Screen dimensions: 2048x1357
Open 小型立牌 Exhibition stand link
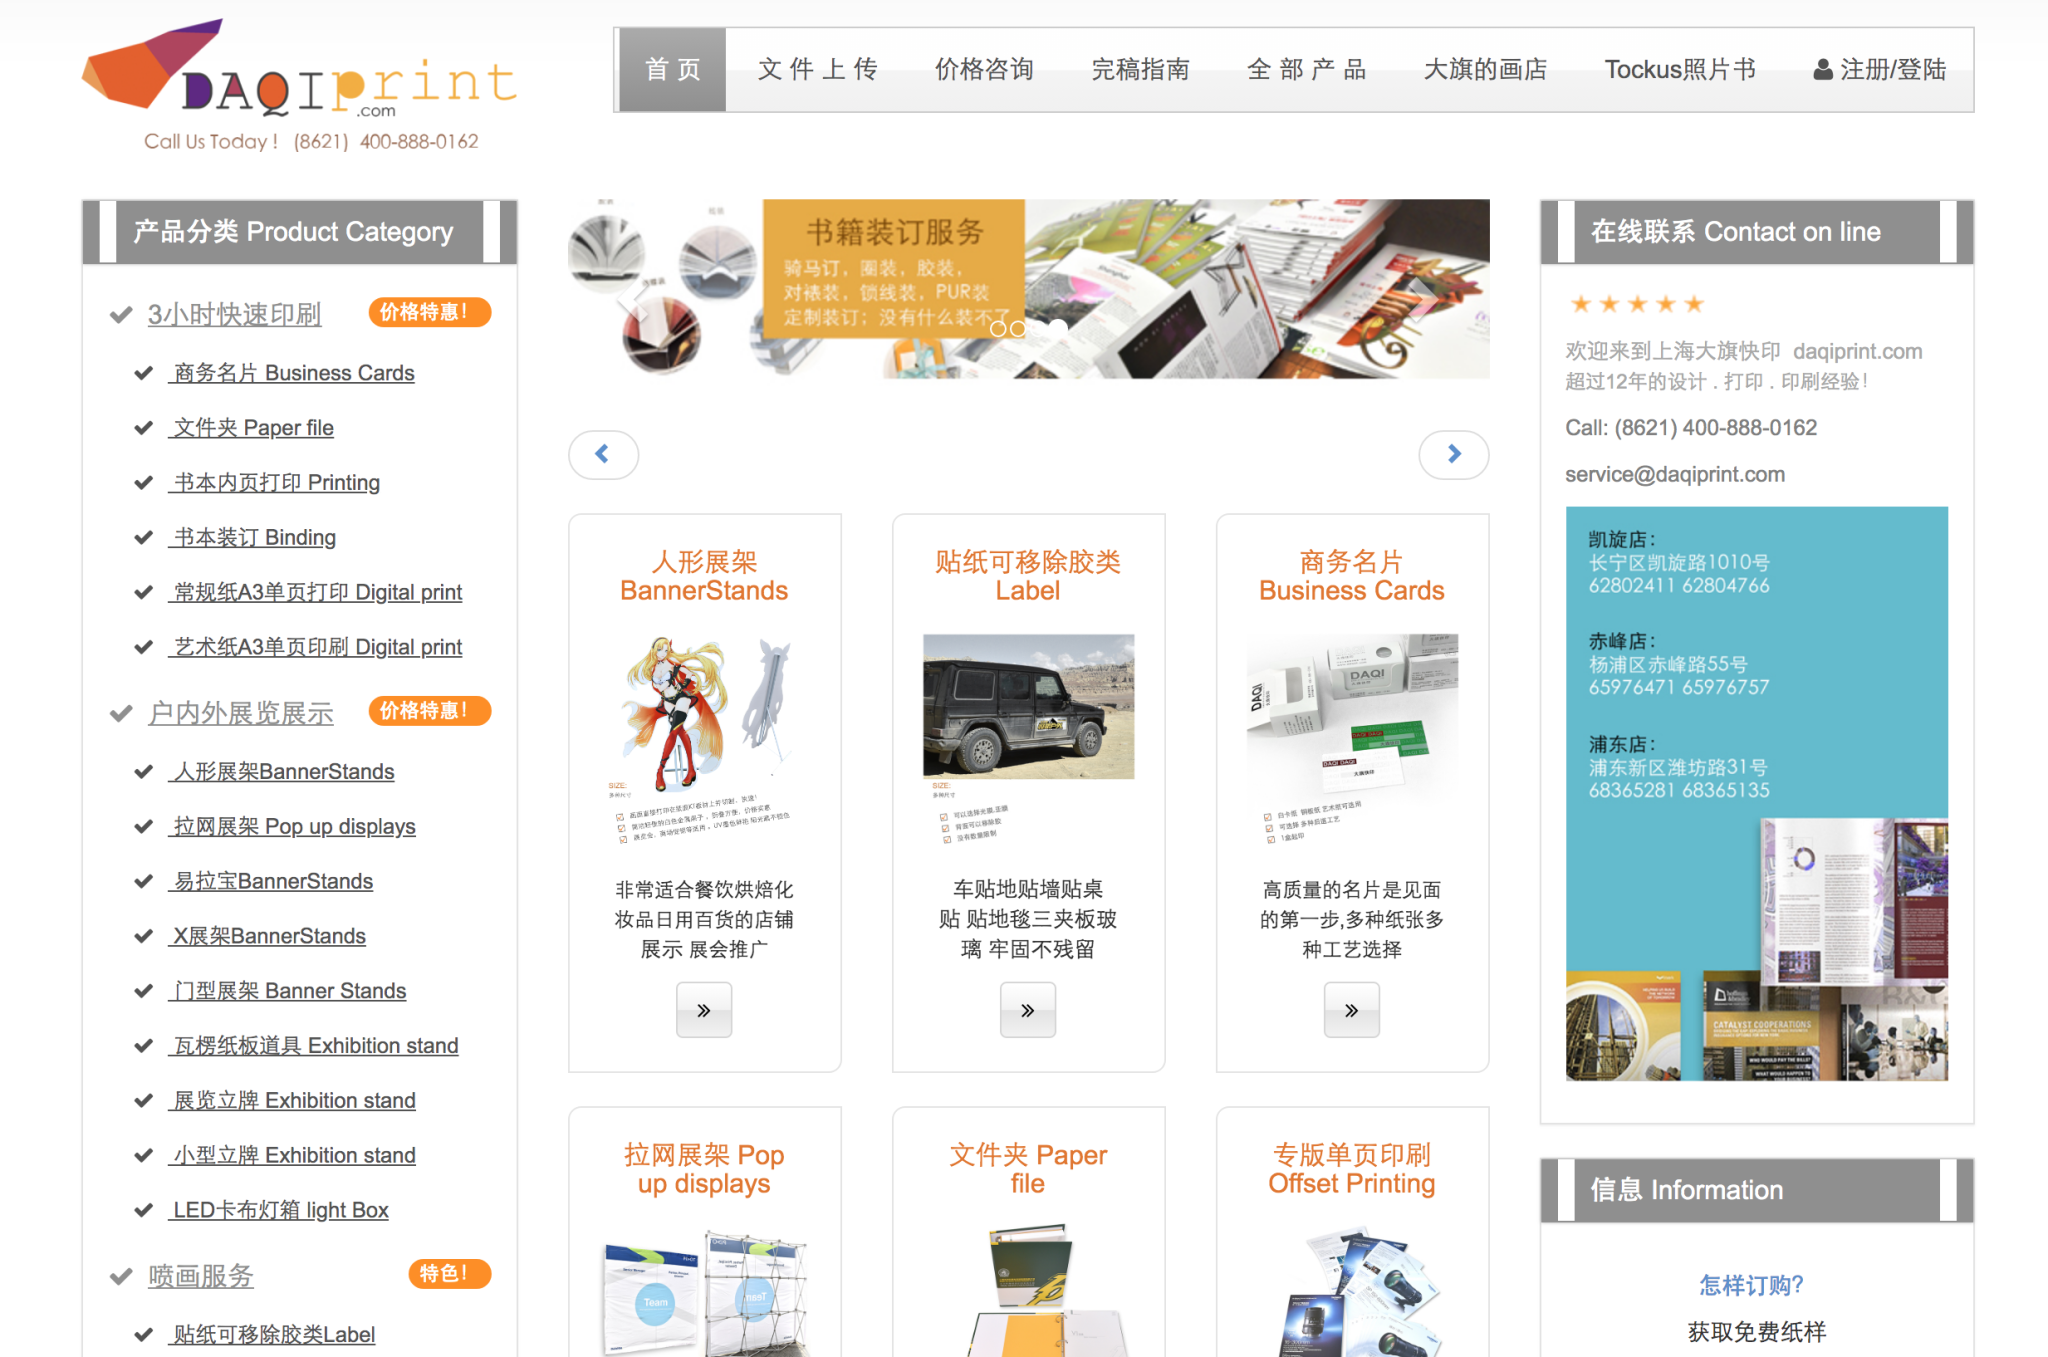(294, 1156)
